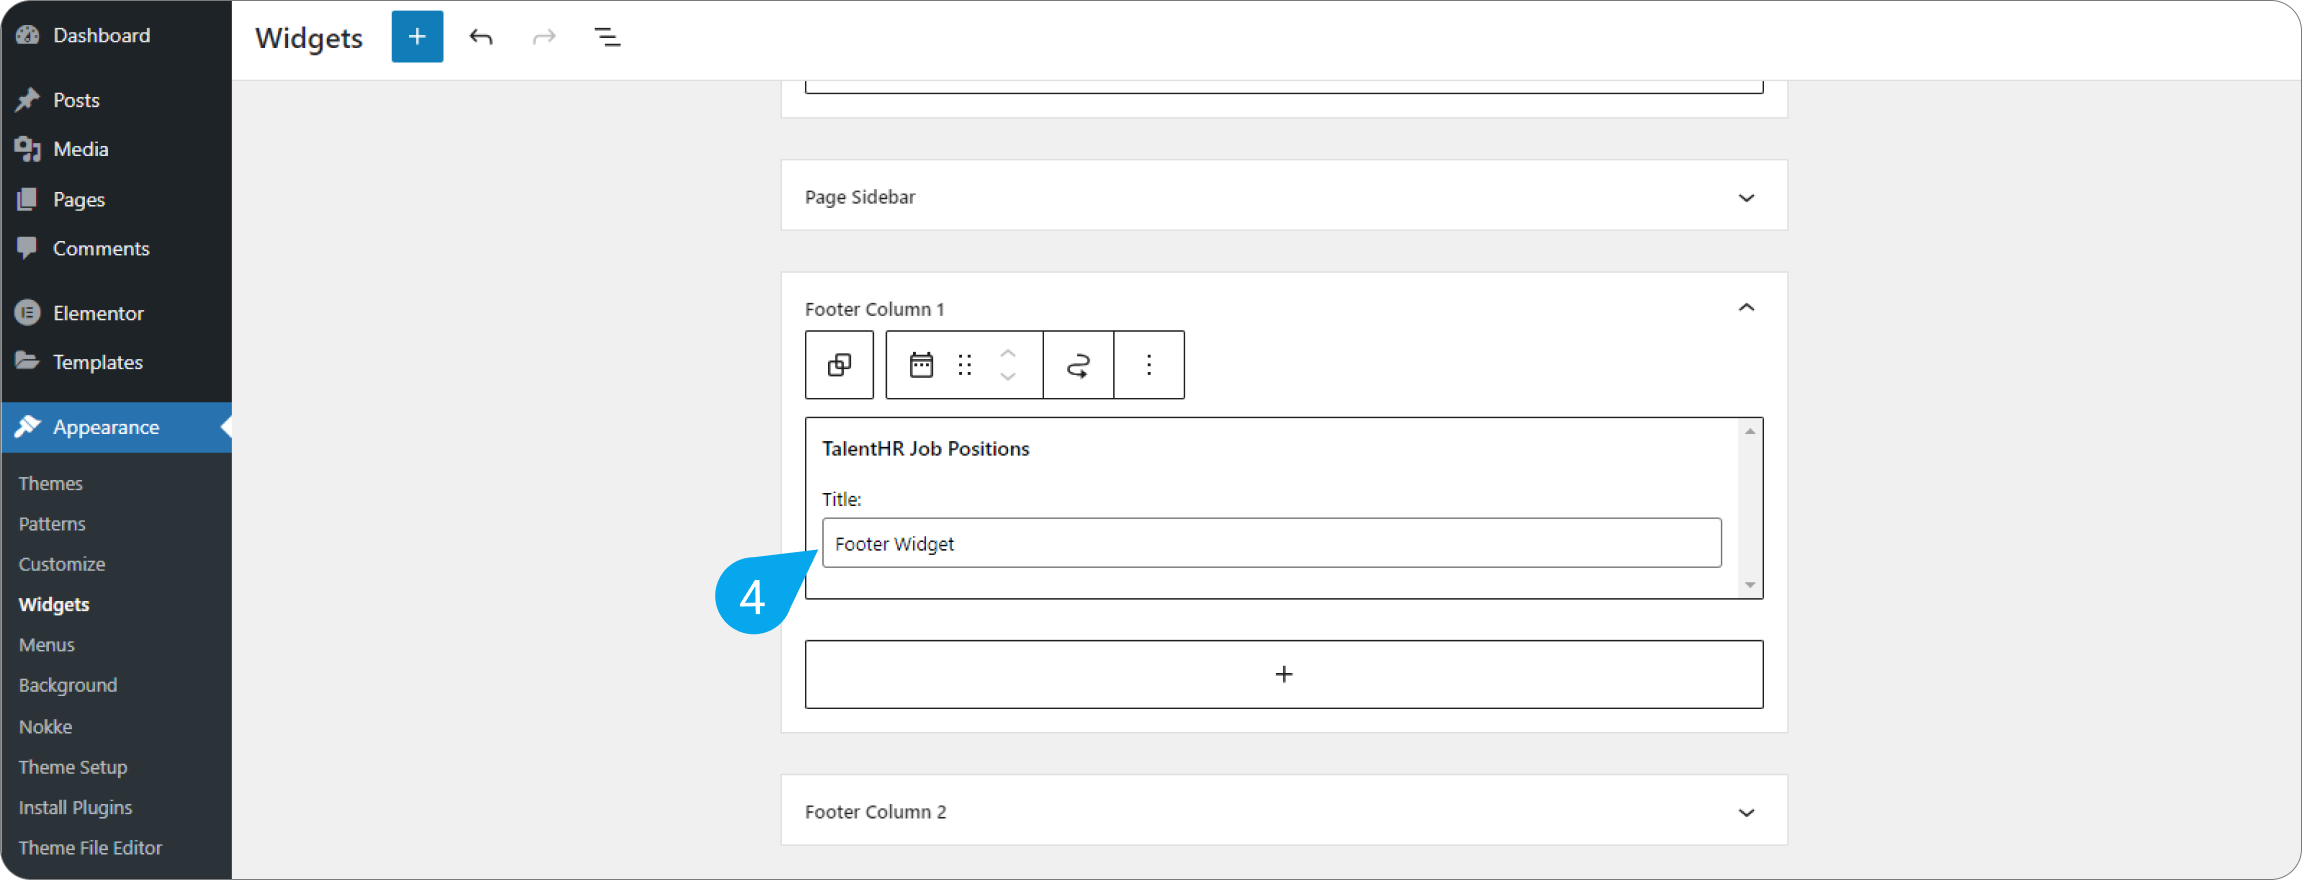The width and height of the screenshot is (2302, 880).
Task: Move widget up with the up arrow
Action: click(1008, 353)
